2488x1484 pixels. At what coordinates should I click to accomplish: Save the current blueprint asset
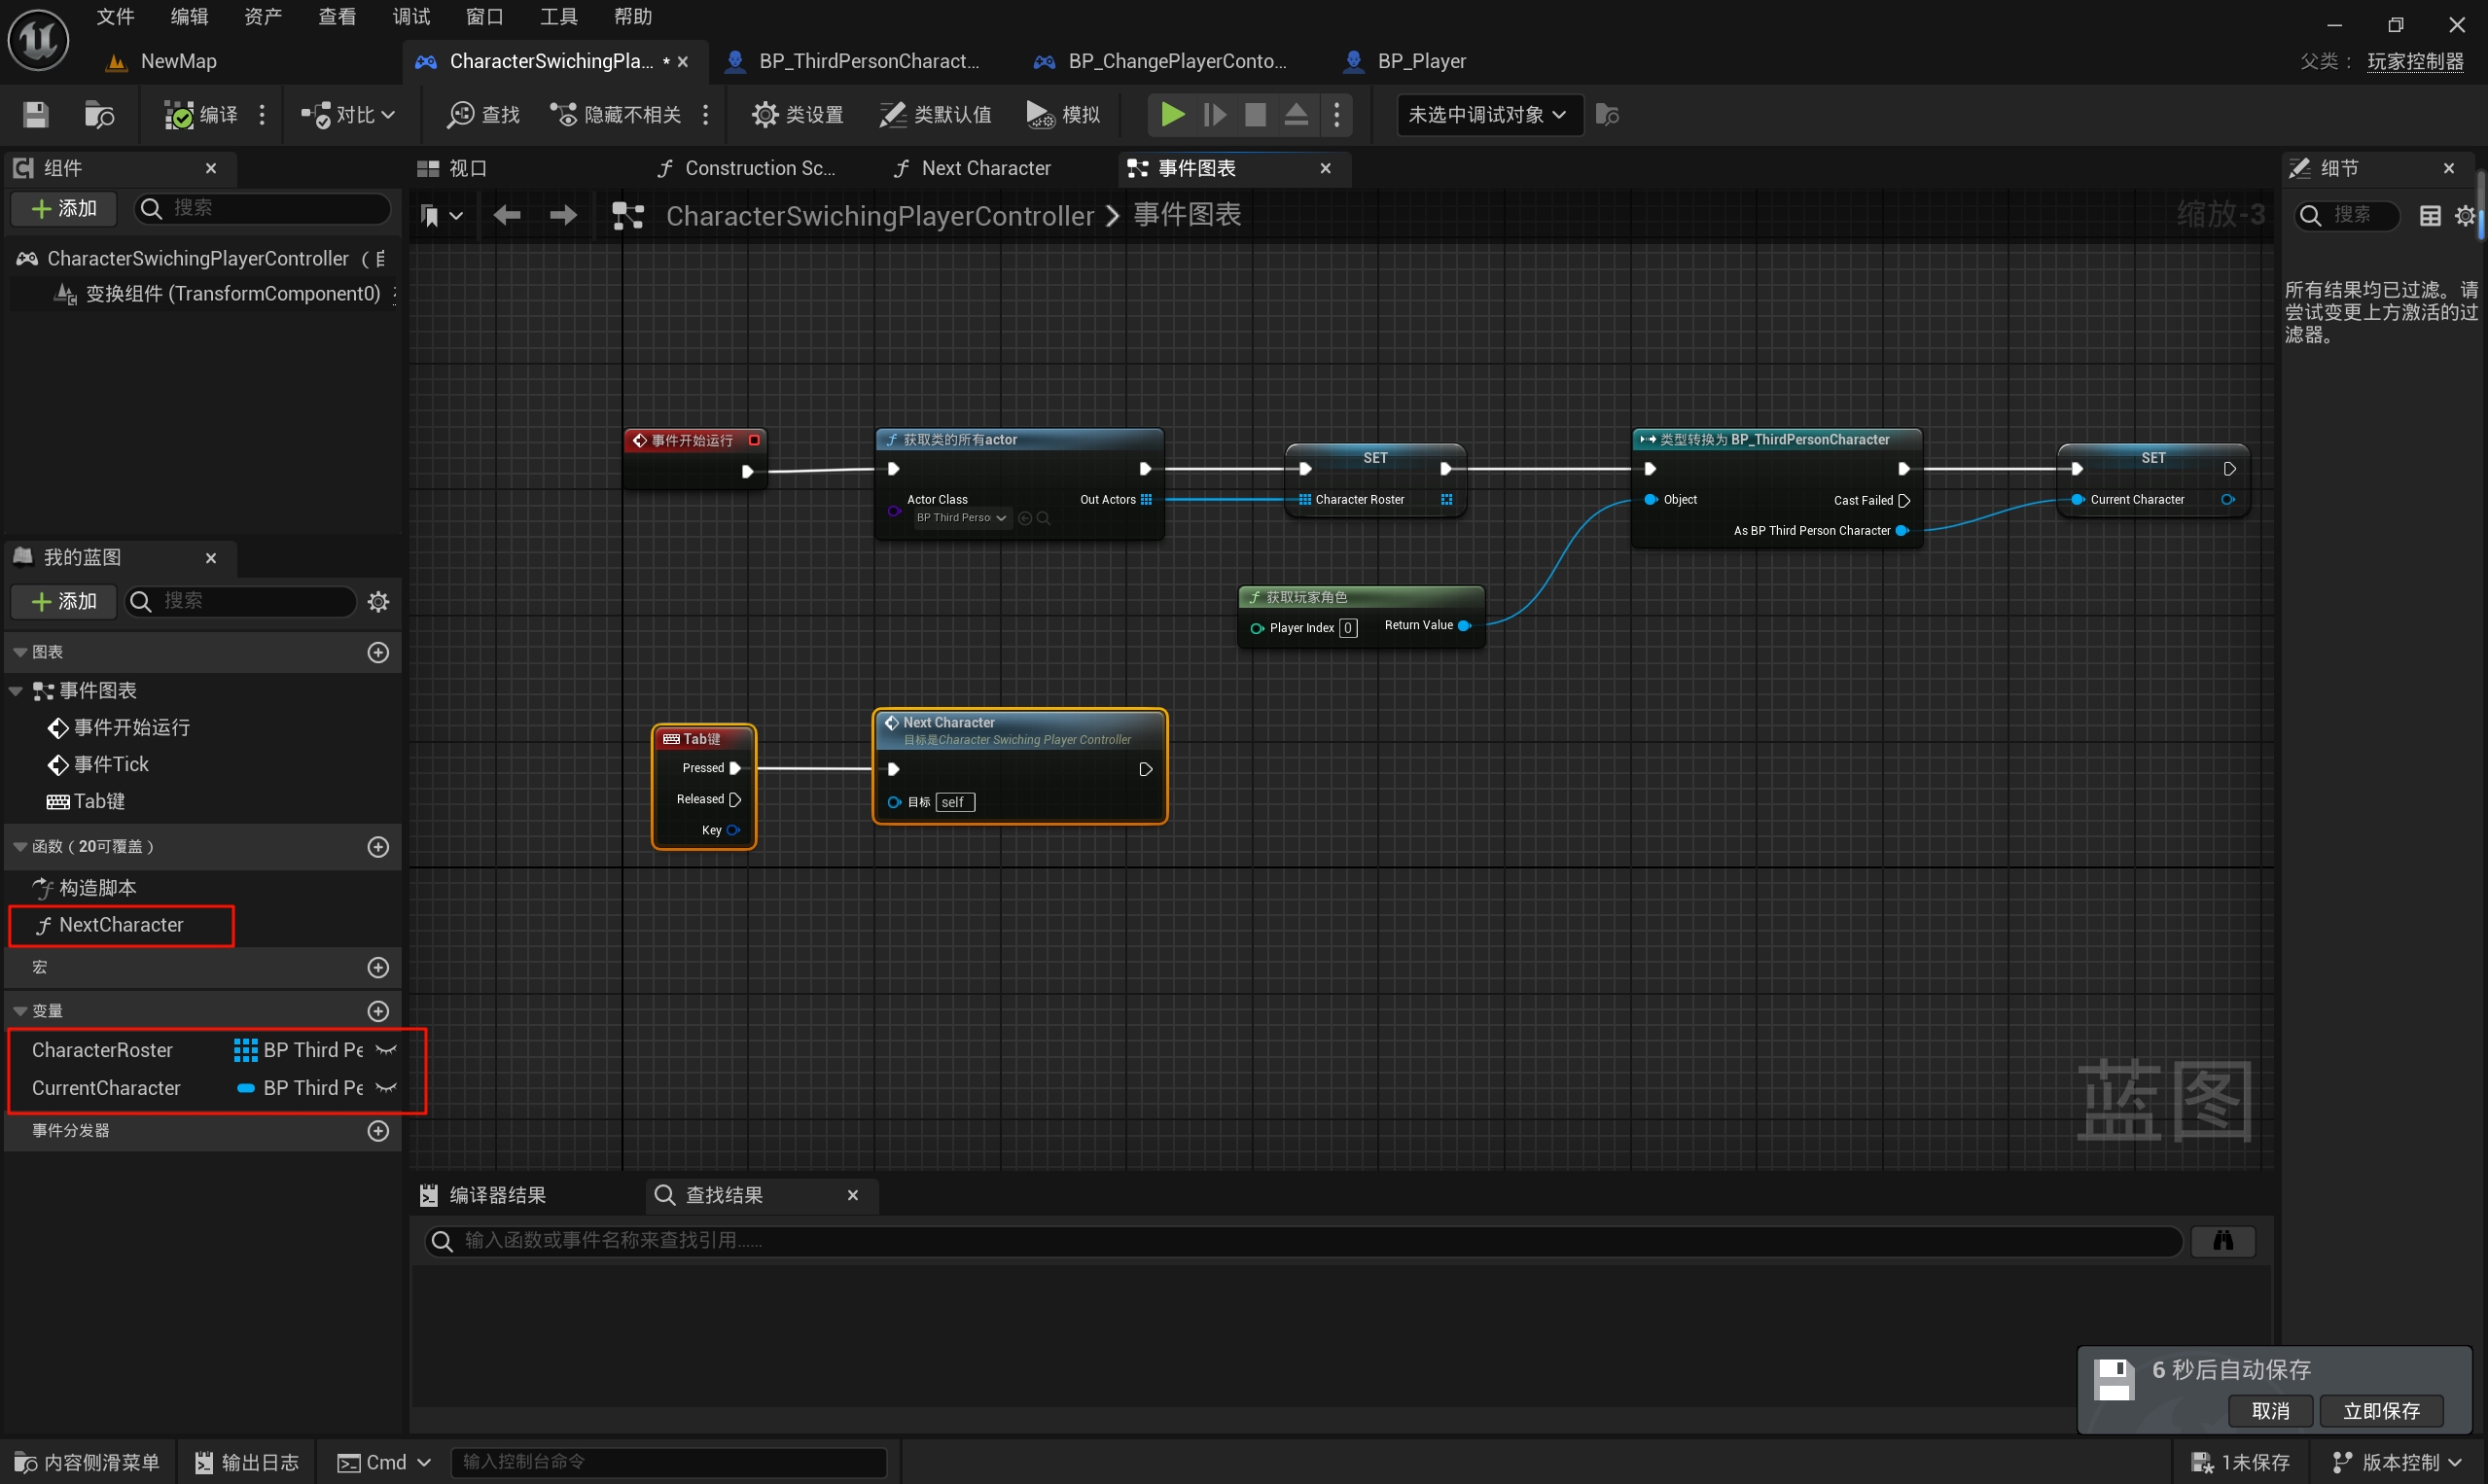coord(36,115)
